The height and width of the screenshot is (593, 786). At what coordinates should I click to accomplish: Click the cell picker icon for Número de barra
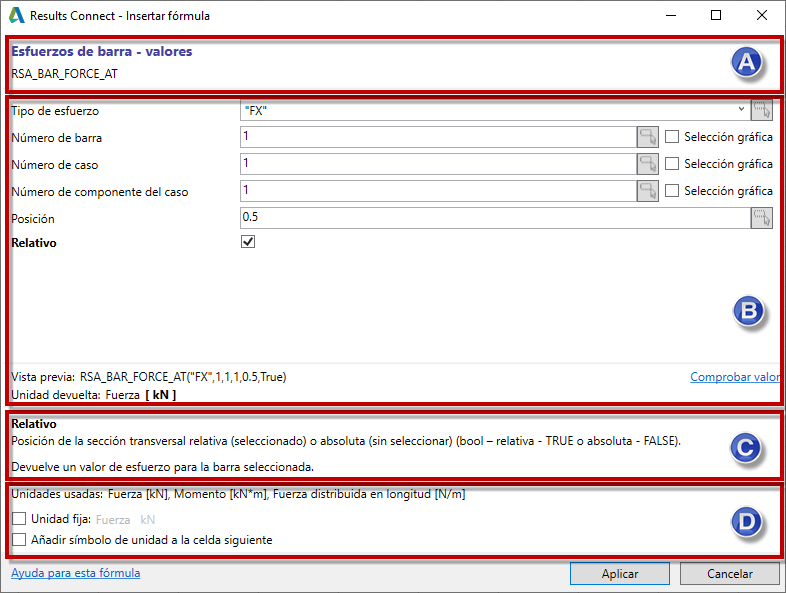647,137
